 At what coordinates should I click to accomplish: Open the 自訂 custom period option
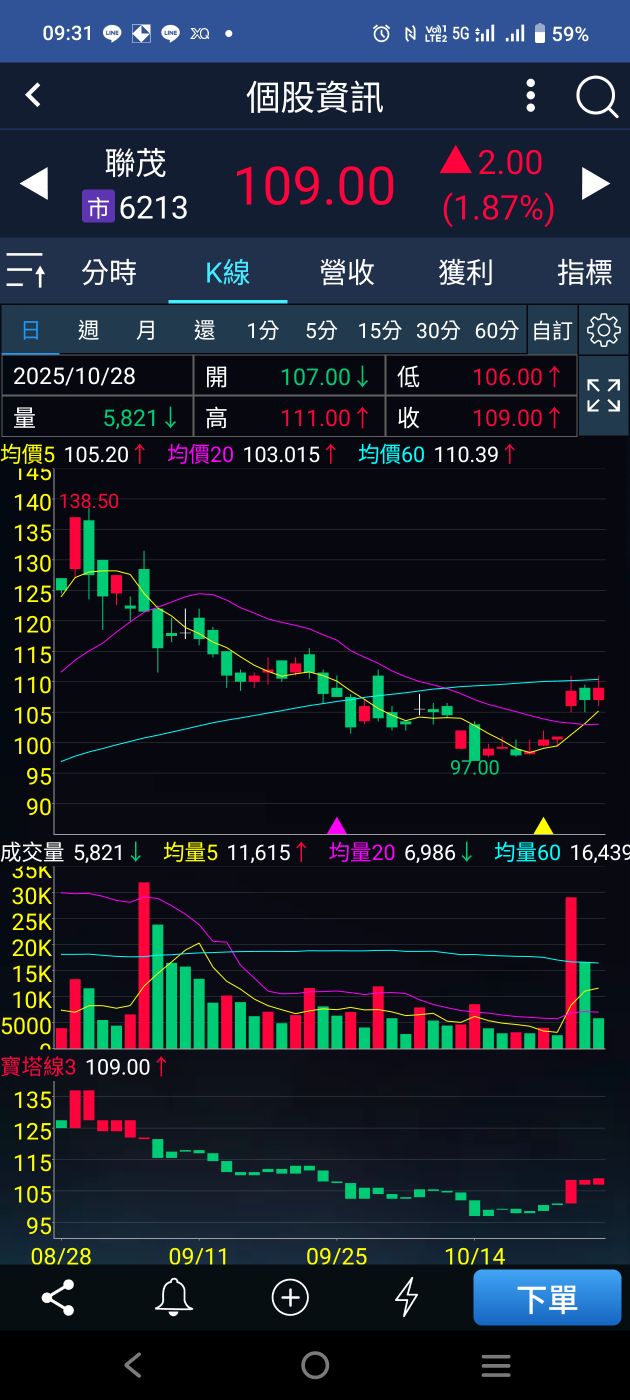(552, 331)
